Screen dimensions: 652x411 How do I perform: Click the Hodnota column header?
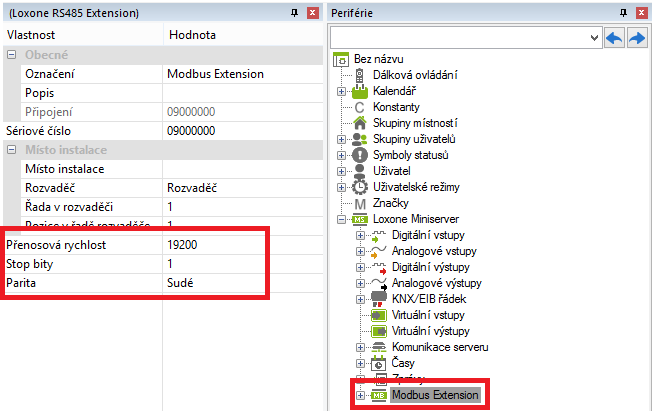[x=243, y=35]
